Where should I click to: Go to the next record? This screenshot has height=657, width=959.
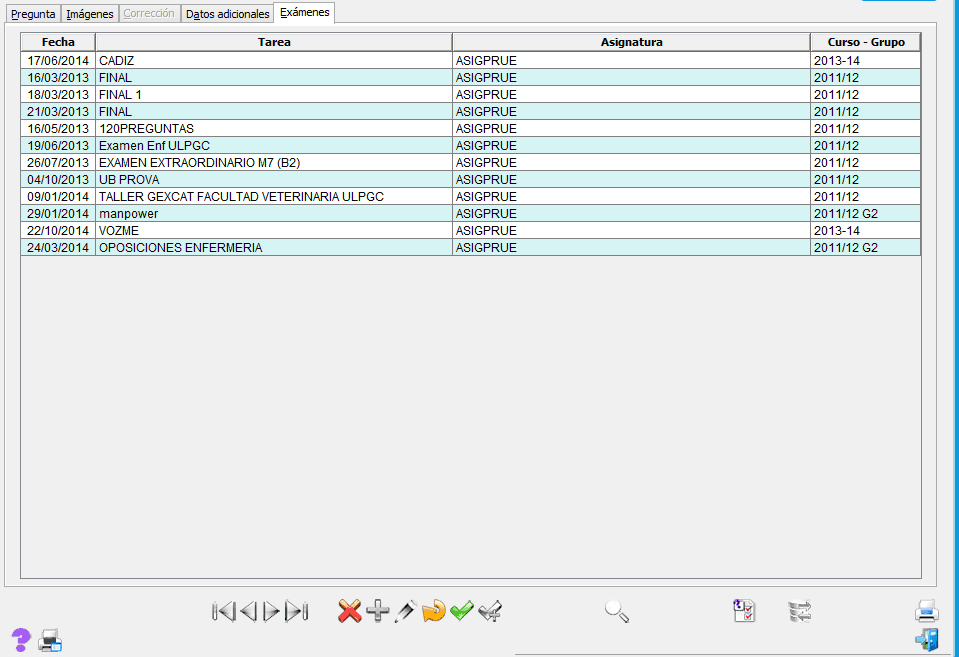click(x=271, y=611)
